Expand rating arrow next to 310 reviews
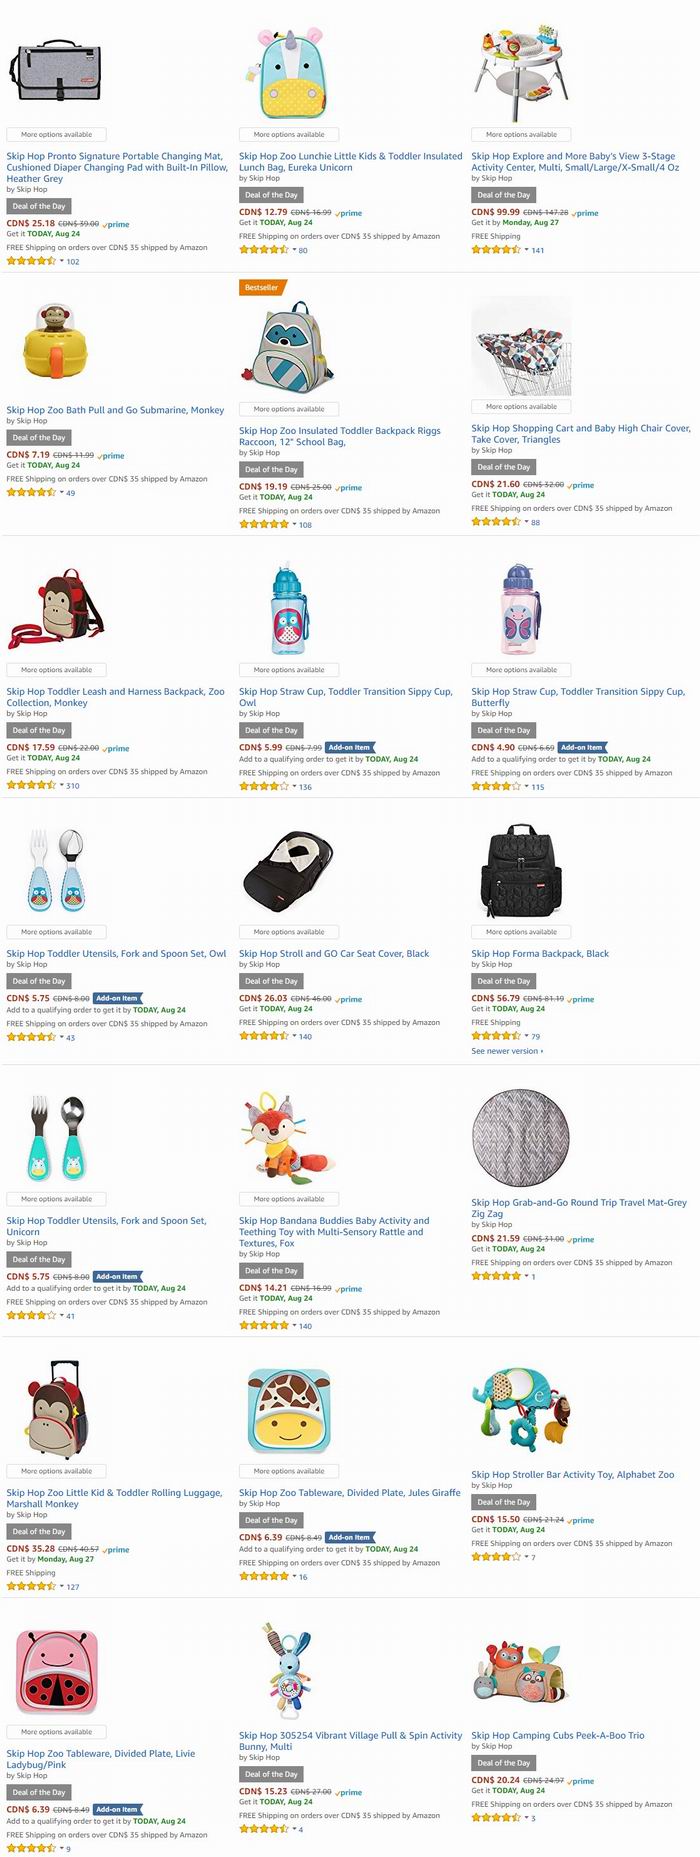 tap(62, 785)
